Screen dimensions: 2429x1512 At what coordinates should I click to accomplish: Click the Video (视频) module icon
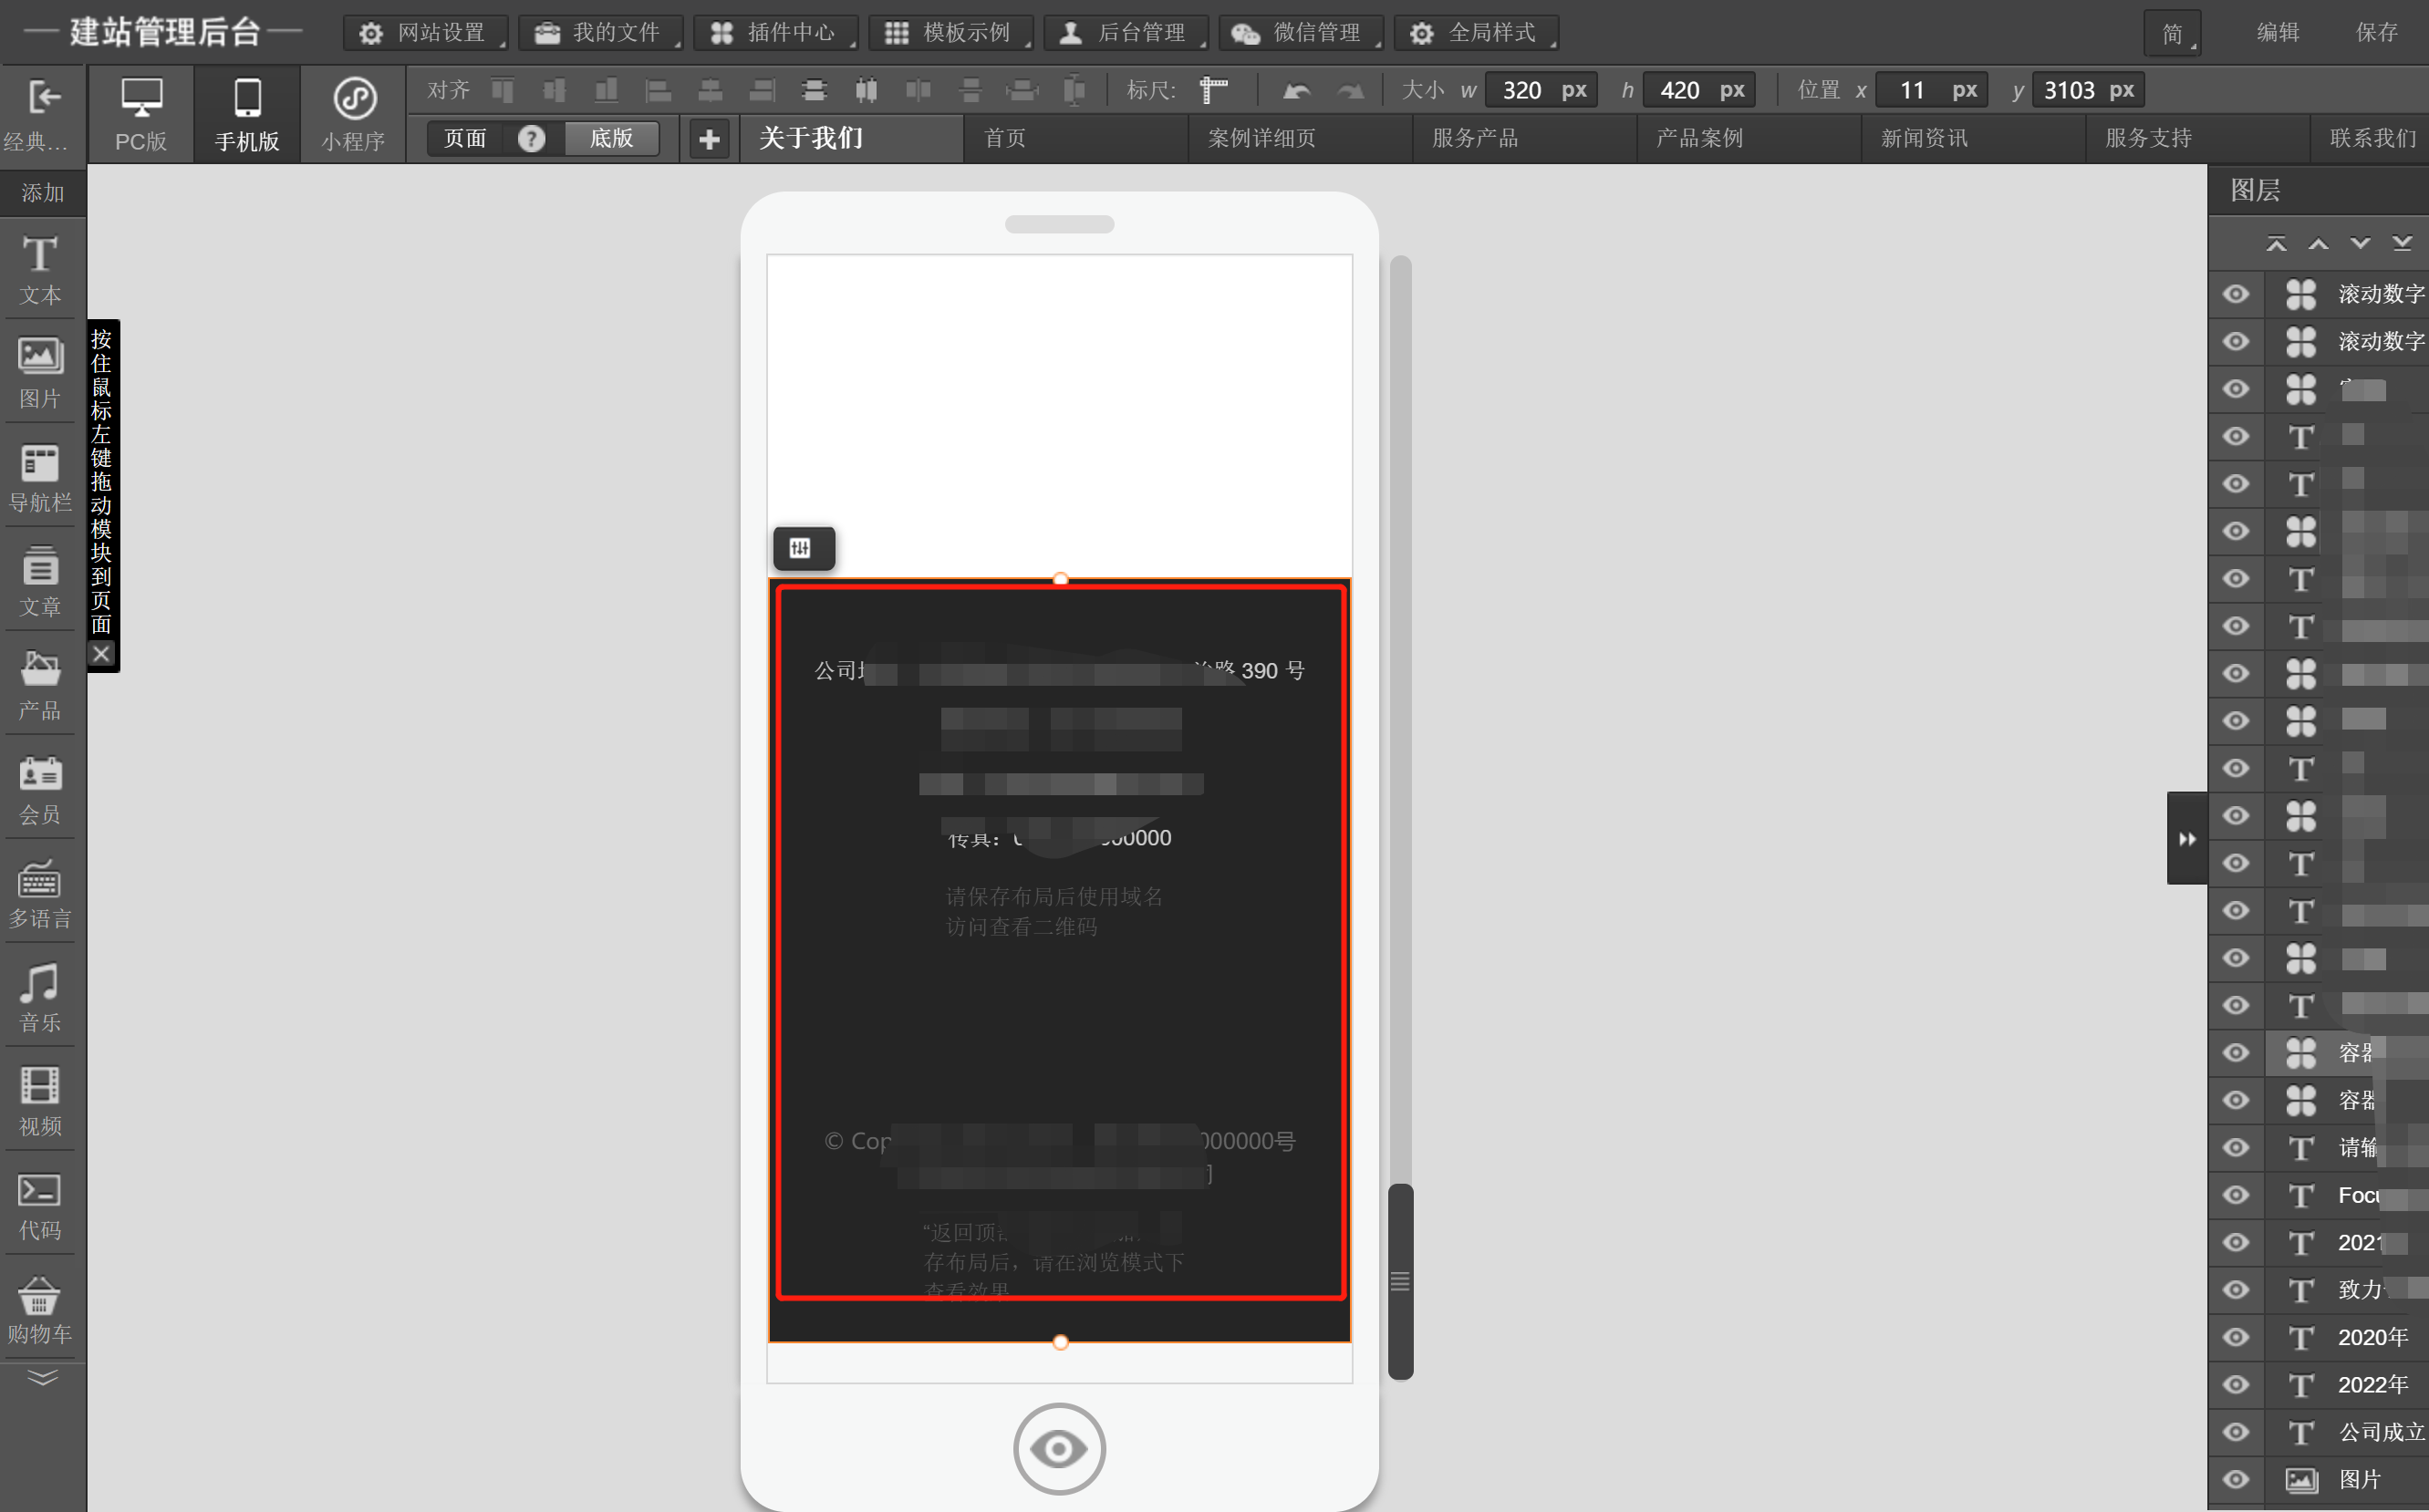pyautogui.click(x=40, y=1100)
